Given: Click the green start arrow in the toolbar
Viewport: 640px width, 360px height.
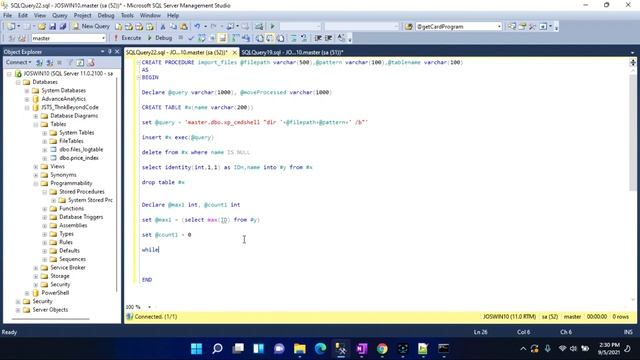Looking at the screenshot, I should tap(272, 27).
